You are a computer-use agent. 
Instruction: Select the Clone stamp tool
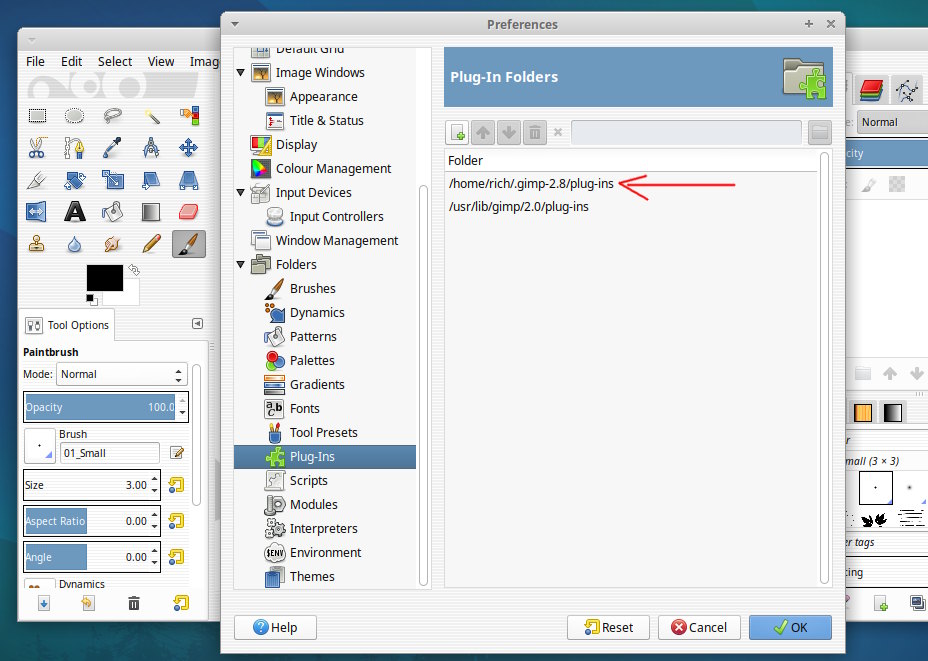point(37,243)
